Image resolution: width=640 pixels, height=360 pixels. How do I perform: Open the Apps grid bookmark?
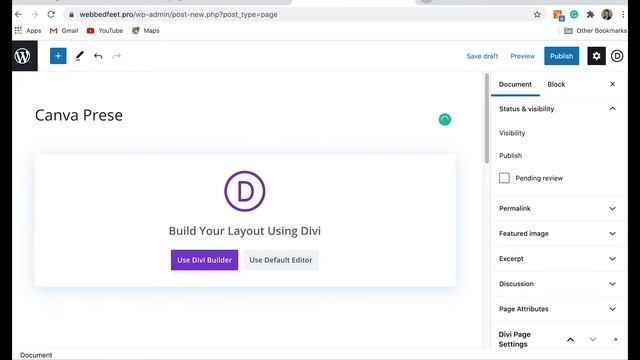[x=28, y=31]
